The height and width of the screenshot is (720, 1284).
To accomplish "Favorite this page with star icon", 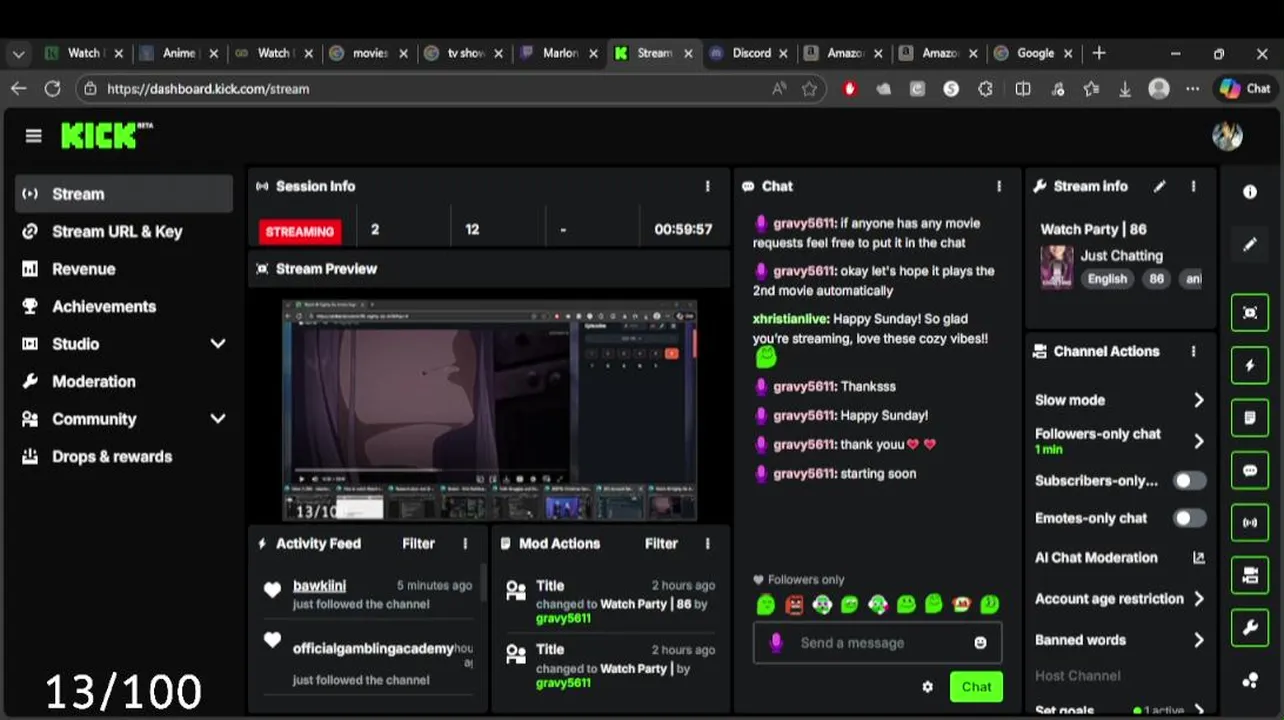I will pyautogui.click(x=809, y=89).
